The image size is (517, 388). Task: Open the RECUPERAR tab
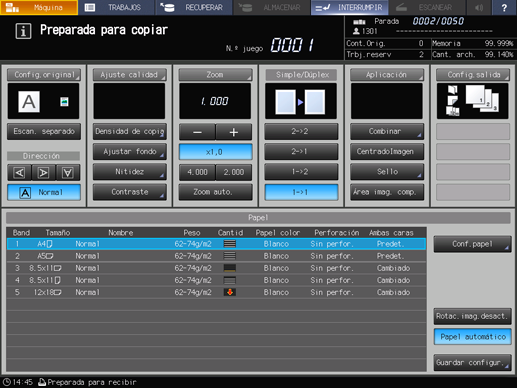[194, 7]
